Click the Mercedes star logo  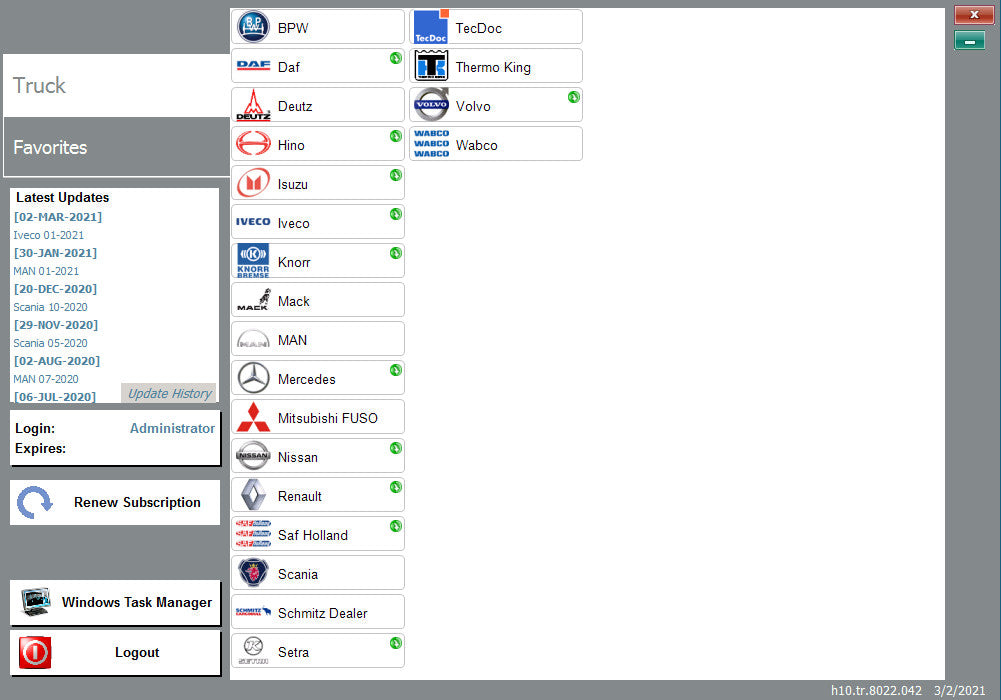point(253,378)
